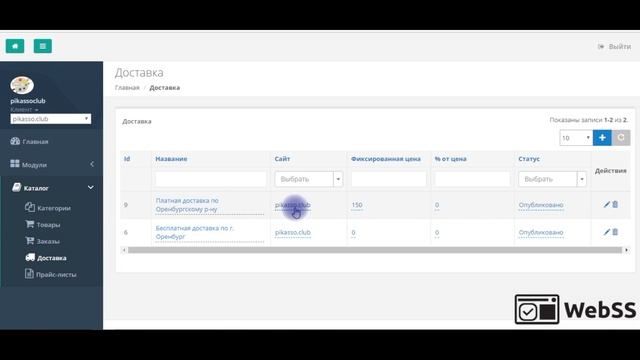Focus the % от цена filter input
The image size is (640, 360).
(x=472, y=179)
